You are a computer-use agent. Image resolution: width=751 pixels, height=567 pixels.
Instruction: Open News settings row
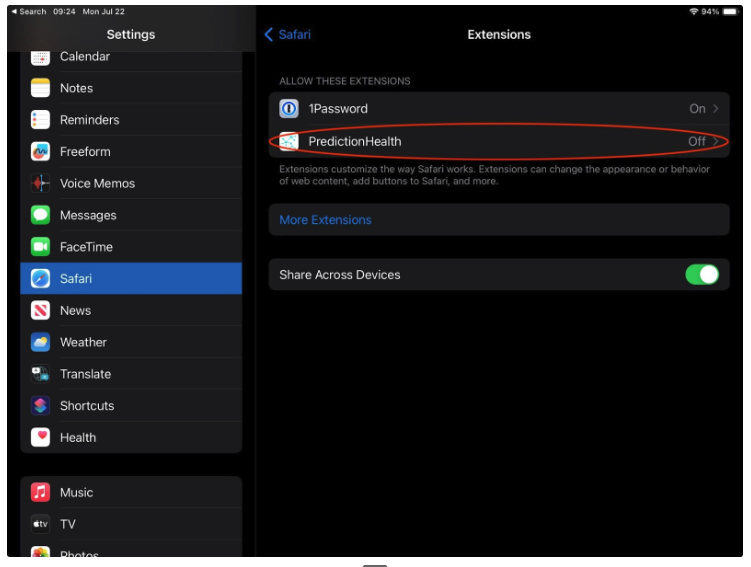[131, 310]
